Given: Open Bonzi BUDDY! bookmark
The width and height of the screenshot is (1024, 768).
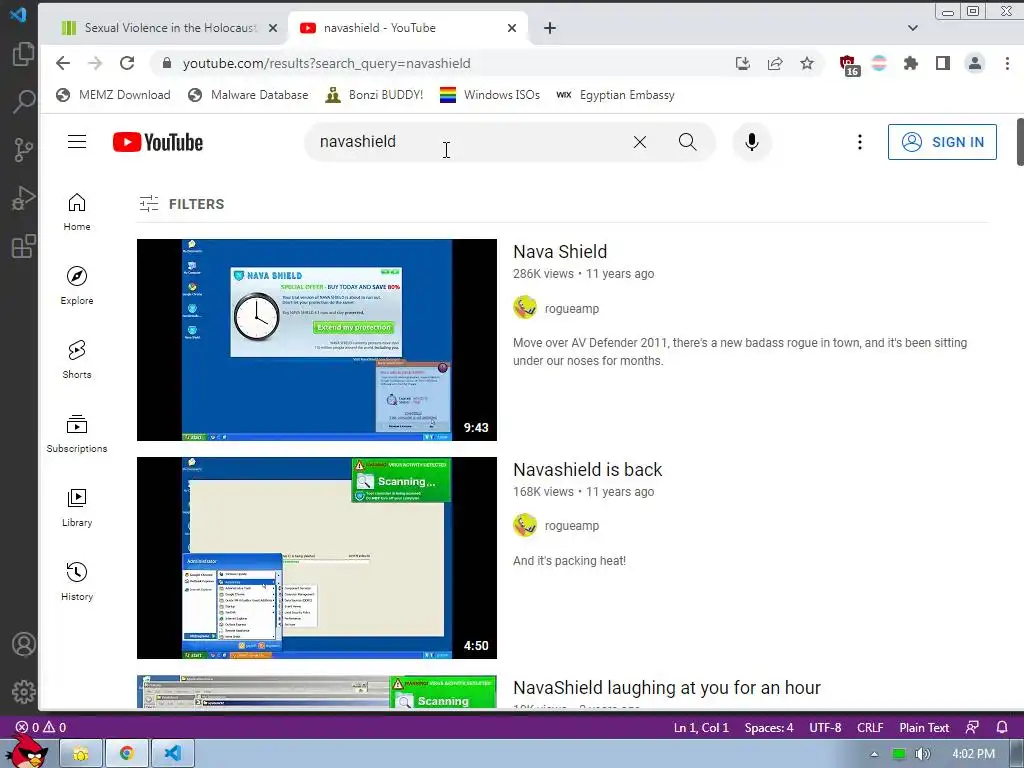Looking at the screenshot, I should pos(374,95).
